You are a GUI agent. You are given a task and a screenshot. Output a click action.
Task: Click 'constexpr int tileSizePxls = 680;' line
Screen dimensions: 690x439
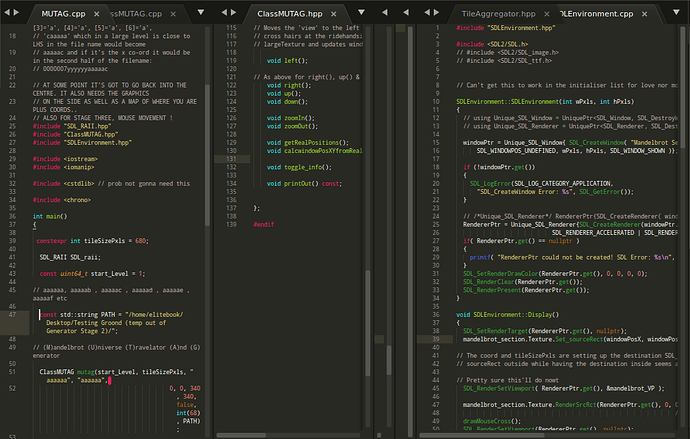(x=92, y=241)
